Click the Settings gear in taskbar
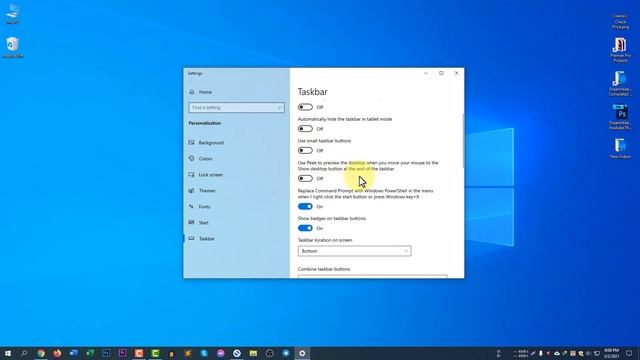640x360 pixels. click(x=302, y=353)
